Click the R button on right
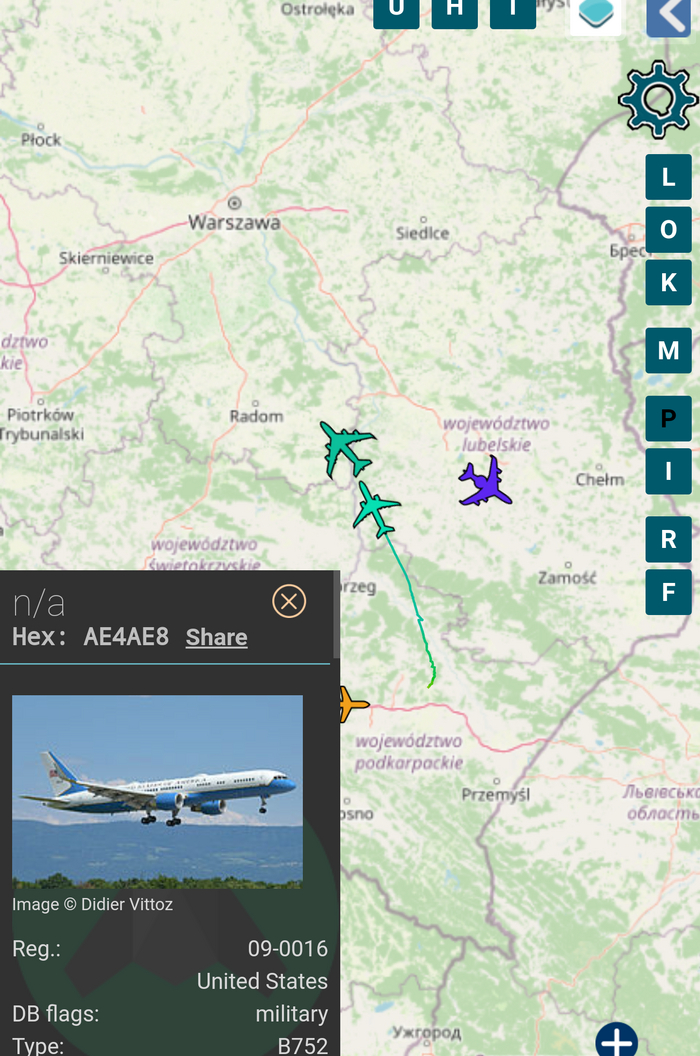 [668, 539]
